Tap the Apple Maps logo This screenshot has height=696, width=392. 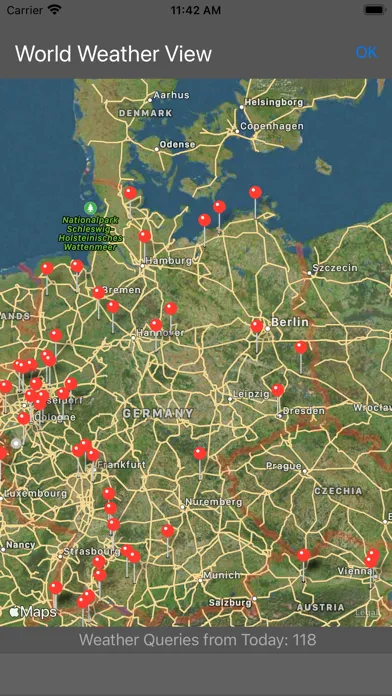(33, 612)
